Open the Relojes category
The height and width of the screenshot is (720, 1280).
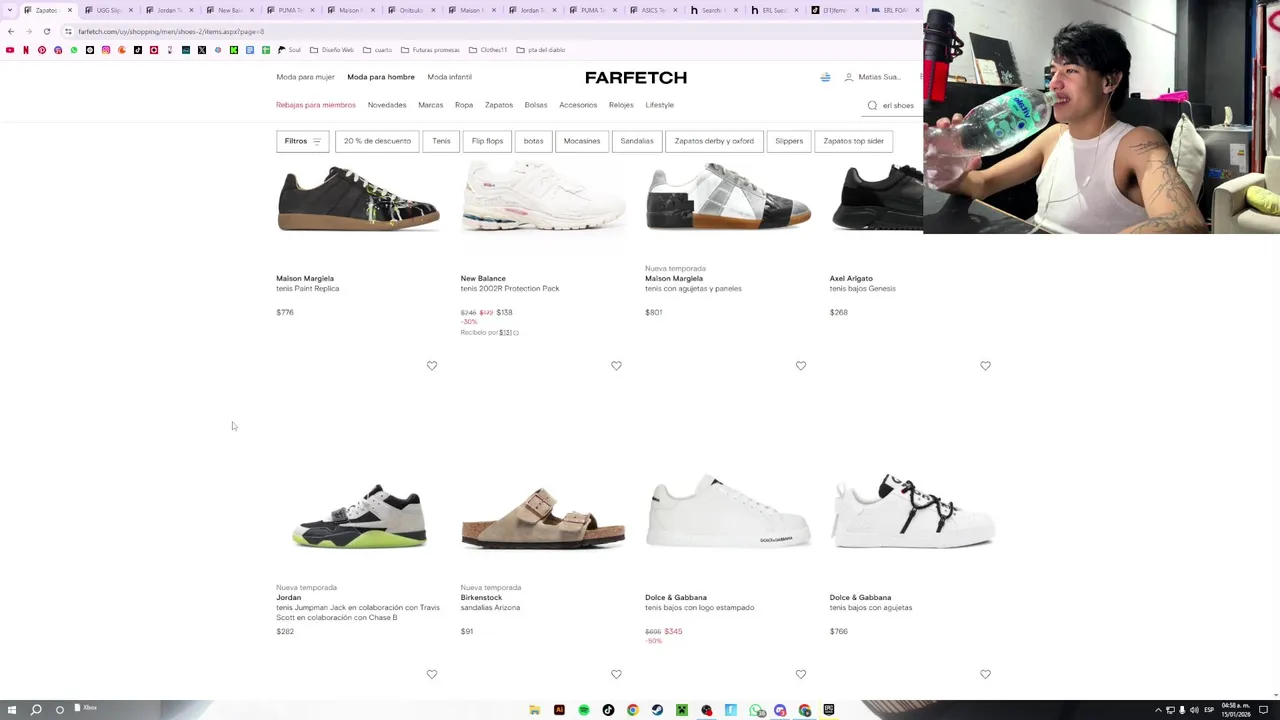coord(621,105)
